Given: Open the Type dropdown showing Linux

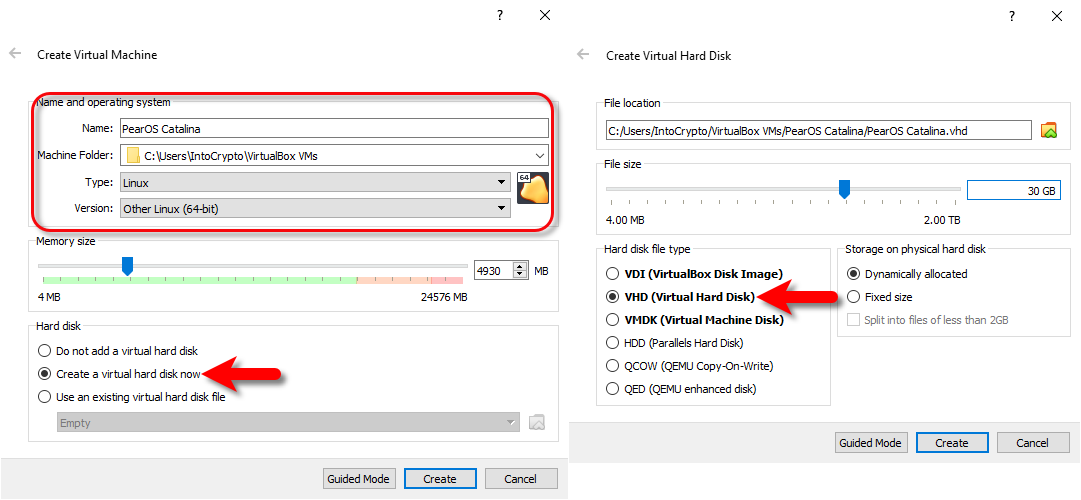Looking at the screenshot, I should [x=315, y=183].
